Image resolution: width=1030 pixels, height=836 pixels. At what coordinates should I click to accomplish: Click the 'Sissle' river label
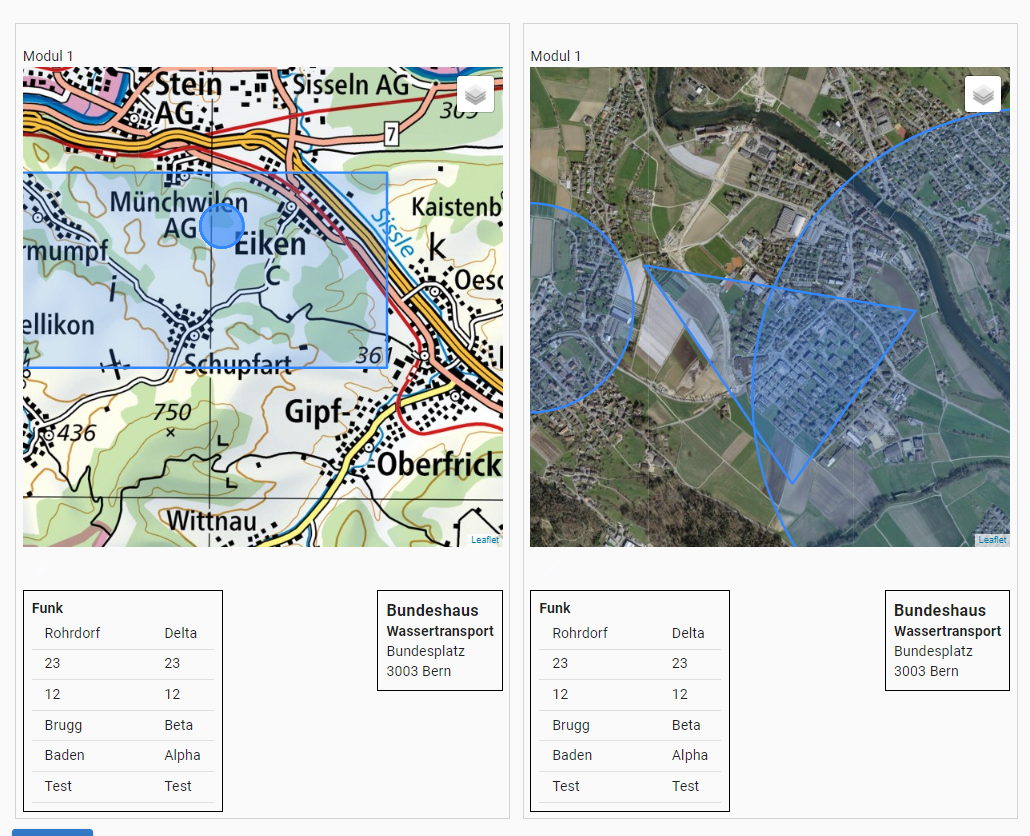(x=392, y=234)
